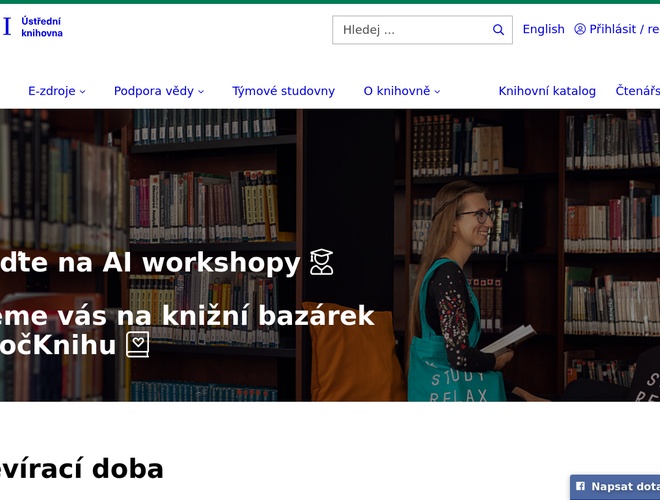Image resolution: width=660 pixels, height=500 pixels.
Task: Click the graduate icon after AI workshopy
Action: 321,262
